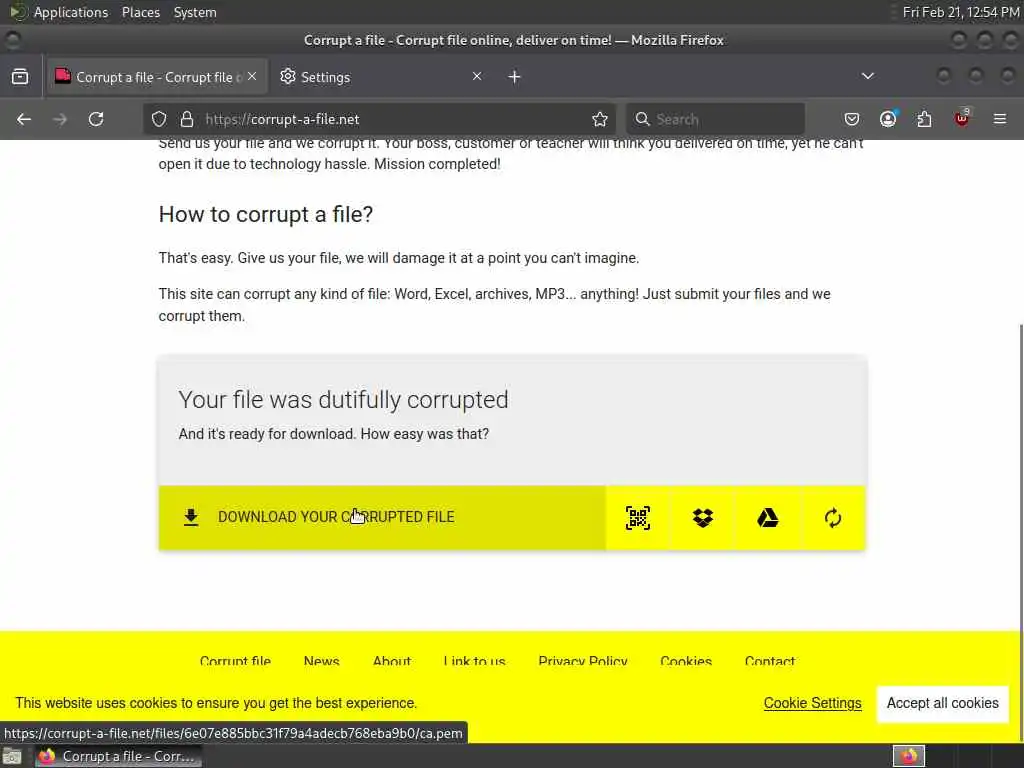The image size is (1024, 768).
Task: Click the site security padlock icon
Action: [187, 119]
